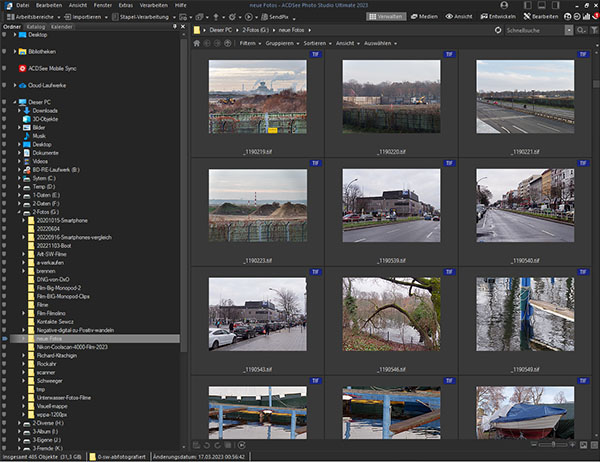Toggle easy-select marker beside Desktop folder
600x462 pixels.
[x=6, y=35]
